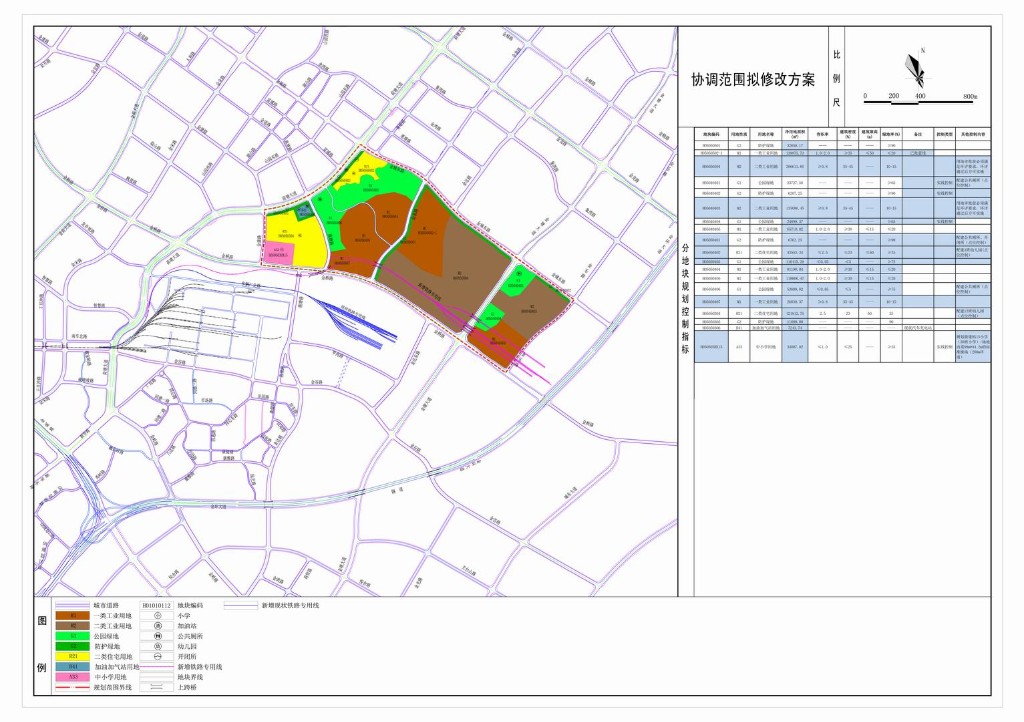Click the 协调范围拟修改方案 title text
The height and width of the screenshot is (722, 1024).
click(x=753, y=79)
